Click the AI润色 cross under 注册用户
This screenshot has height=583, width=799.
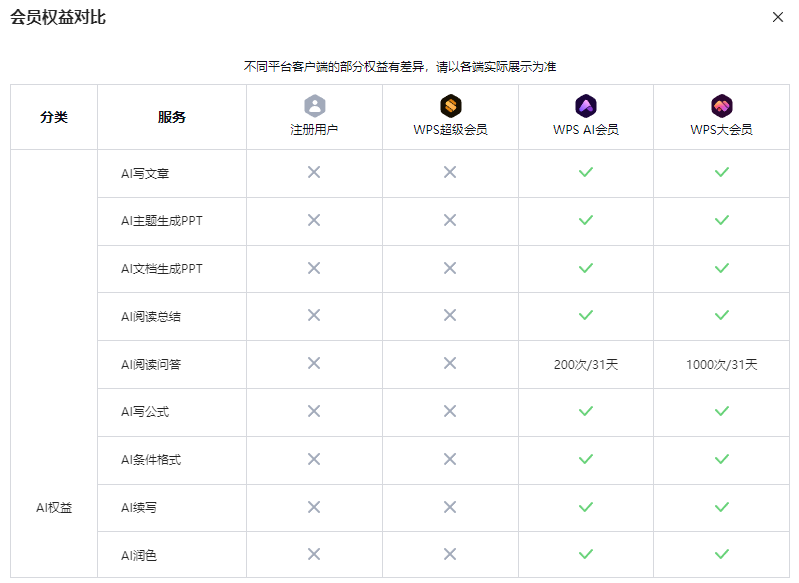(314, 554)
